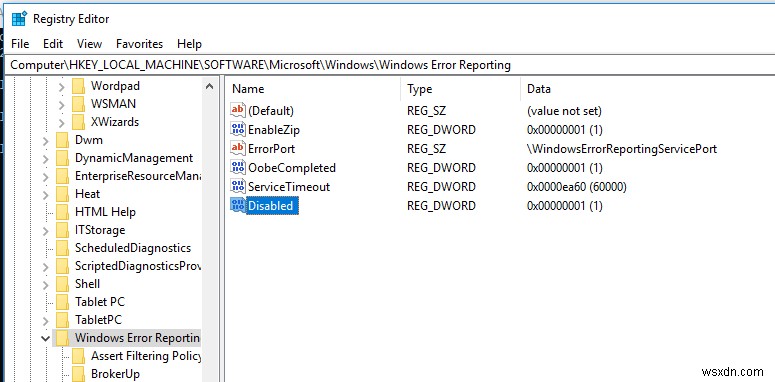The height and width of the screenshot is (382, 775).
Task: Click the DynamicManagement folder icon
Action: [x=63, y=158]
